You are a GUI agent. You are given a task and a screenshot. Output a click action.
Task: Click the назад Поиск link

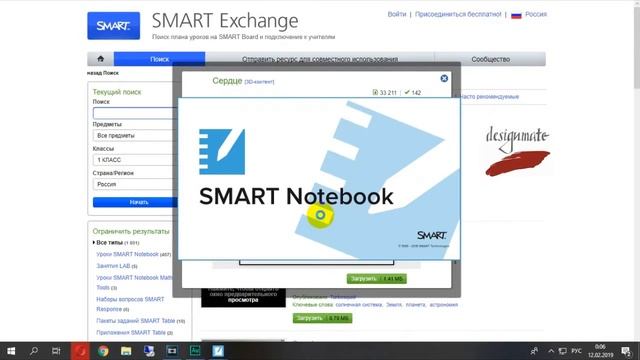[x=103, y=73]
